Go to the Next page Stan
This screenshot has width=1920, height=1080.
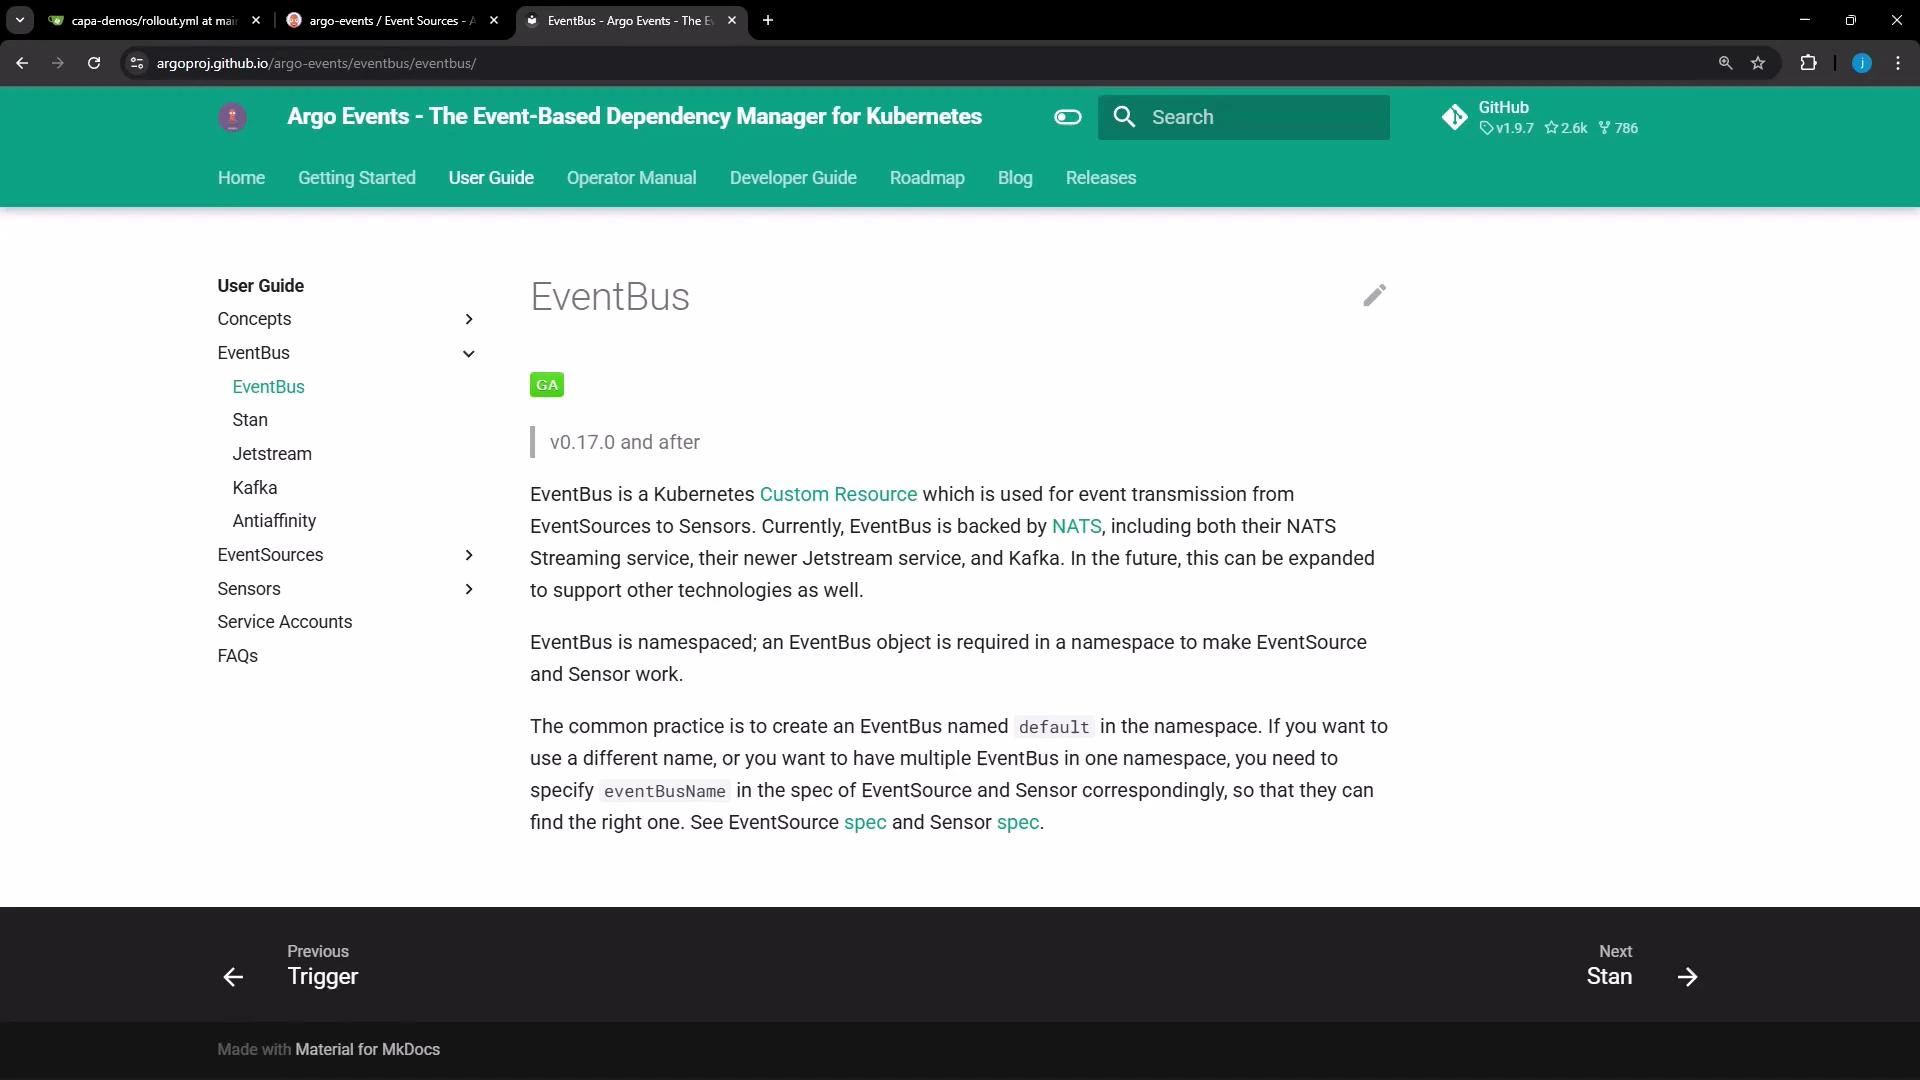click(x=1609, y=976)
